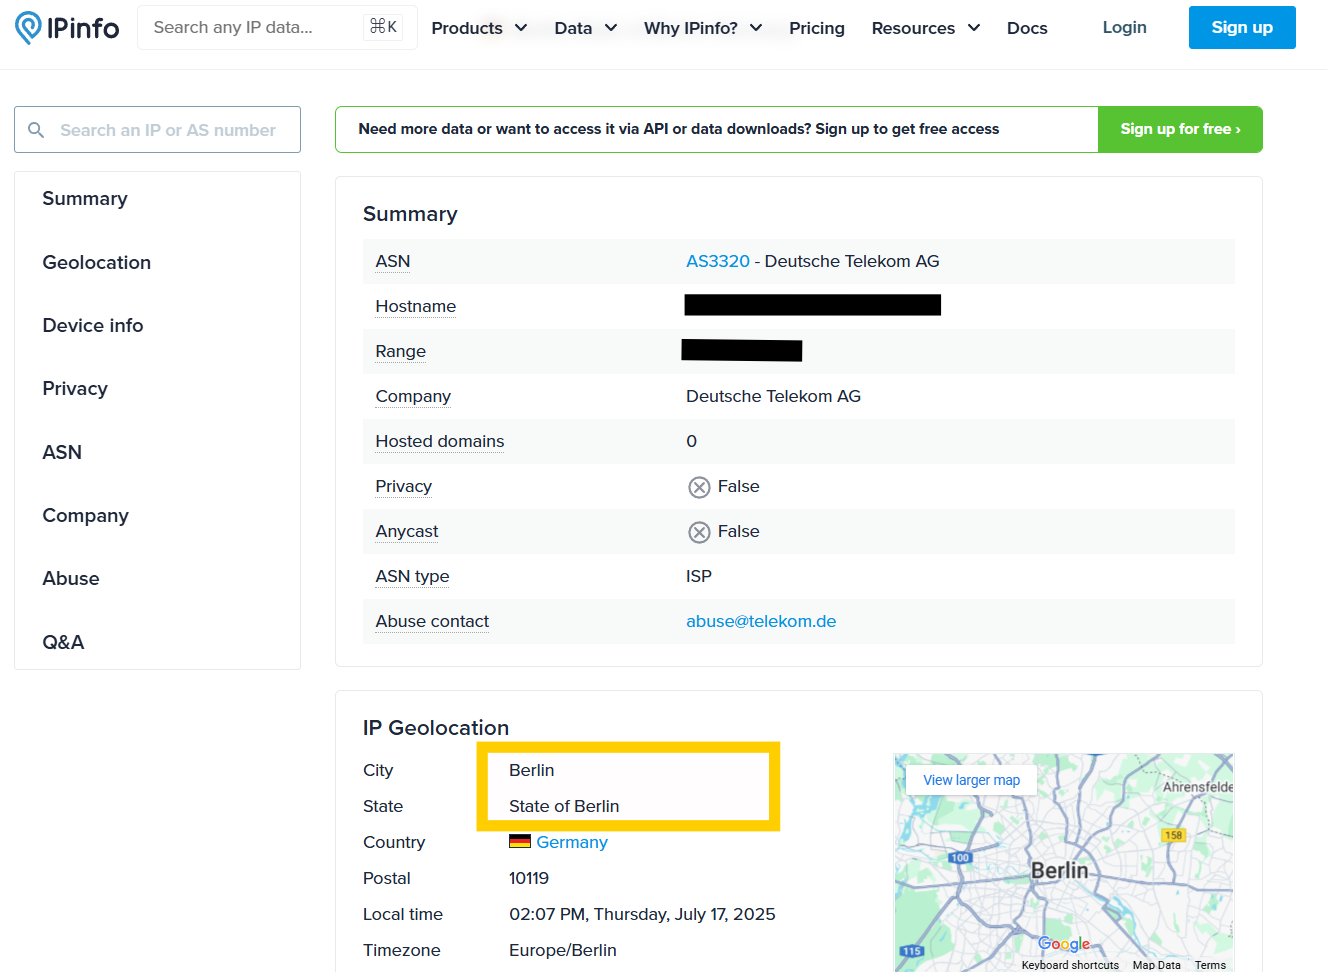This screenshot has width=1327, height=972.
Task: Click the local time 02:07 PM value
Action: coord(642,914)
